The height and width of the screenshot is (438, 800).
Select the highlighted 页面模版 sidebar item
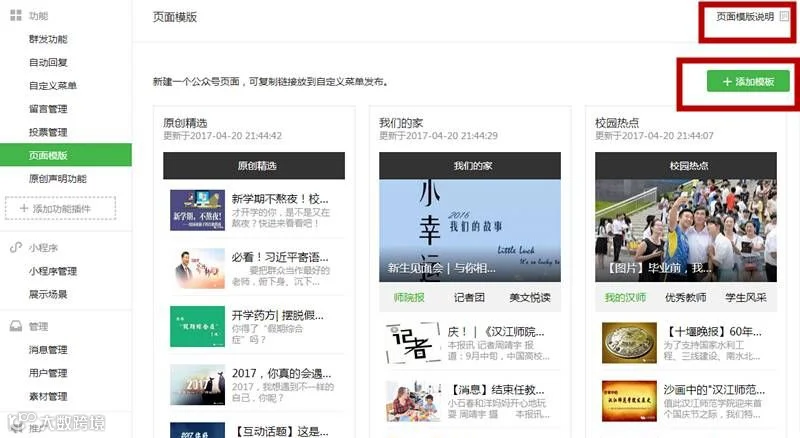[x=66, y=155]
